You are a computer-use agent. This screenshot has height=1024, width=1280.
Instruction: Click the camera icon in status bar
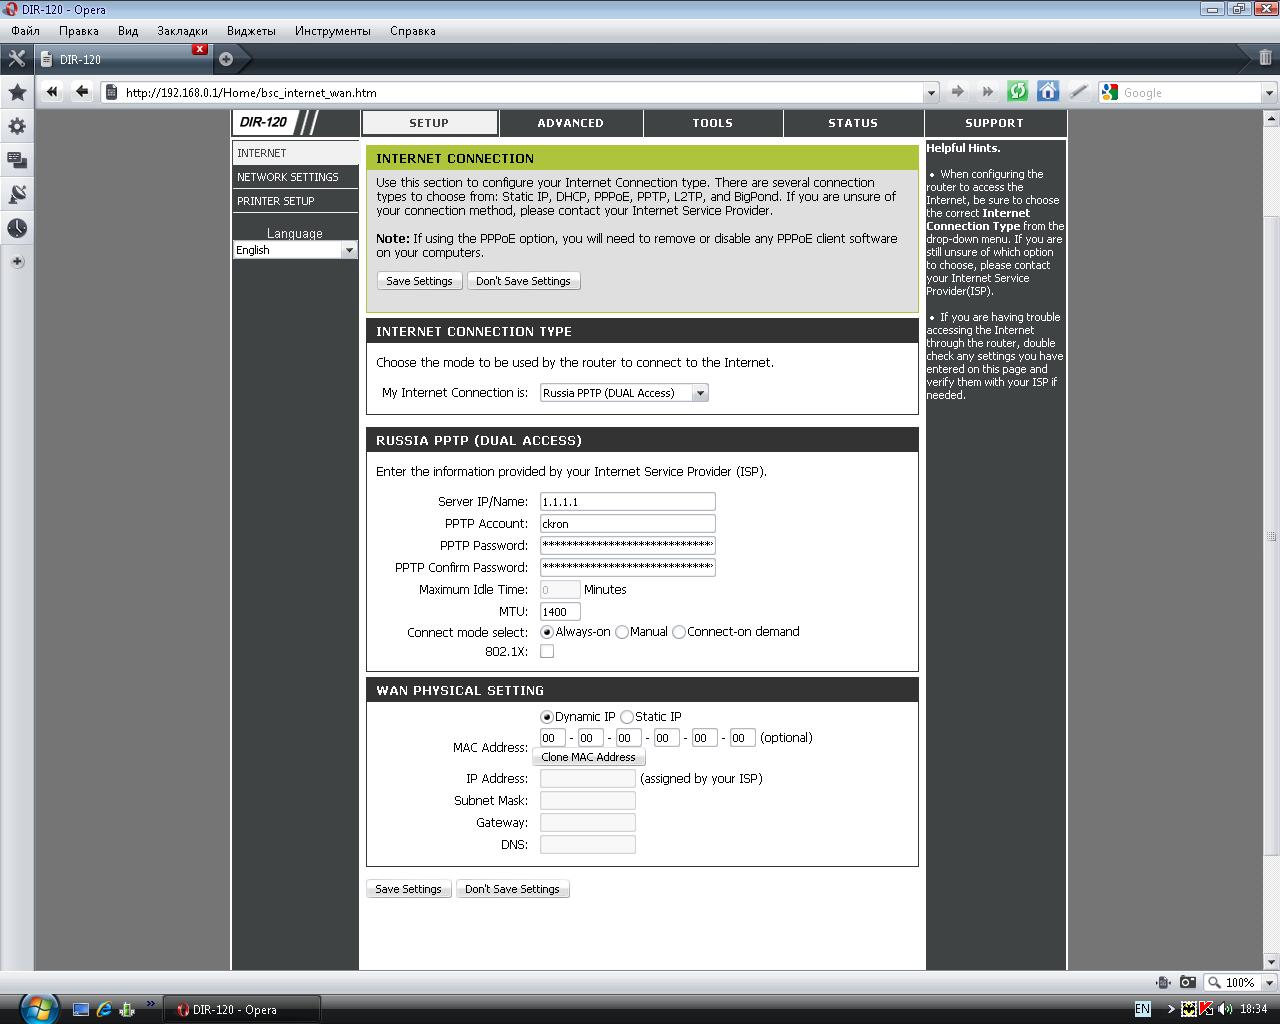(x=1187, y=982)
